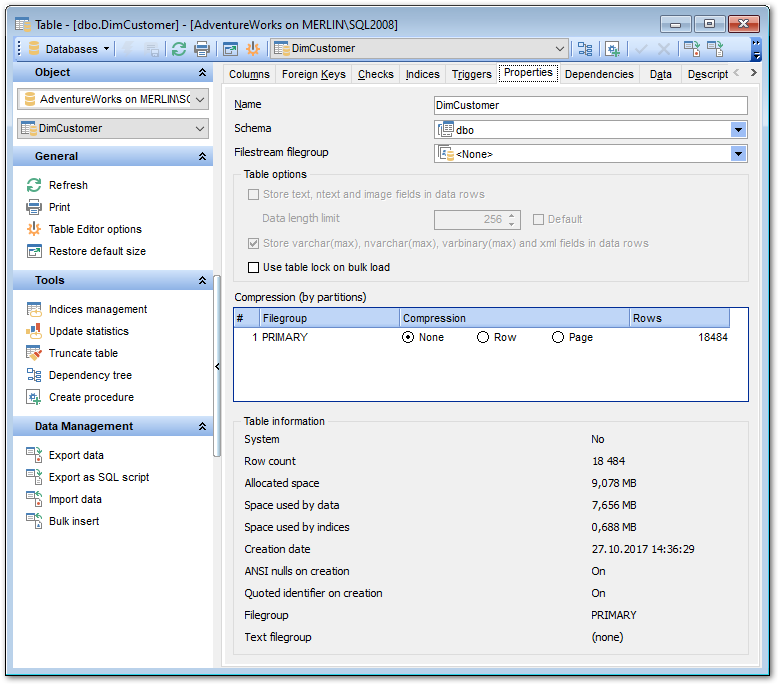The height and width of the screenshot is (685, 779).
Task: Click the Name field containing DimCustomer
Action: (590, 105)
